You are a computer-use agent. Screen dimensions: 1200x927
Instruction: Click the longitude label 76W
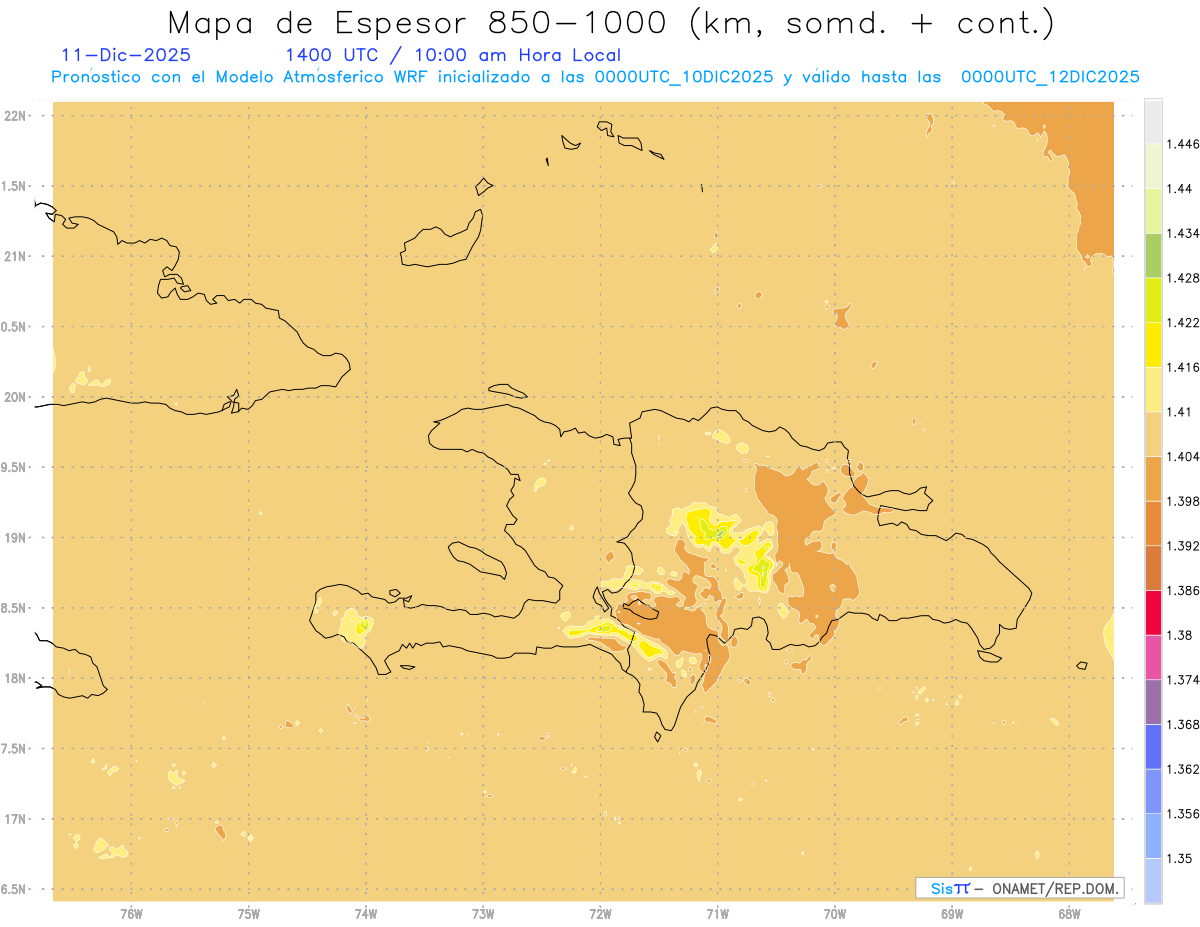(x=131, y=914)
